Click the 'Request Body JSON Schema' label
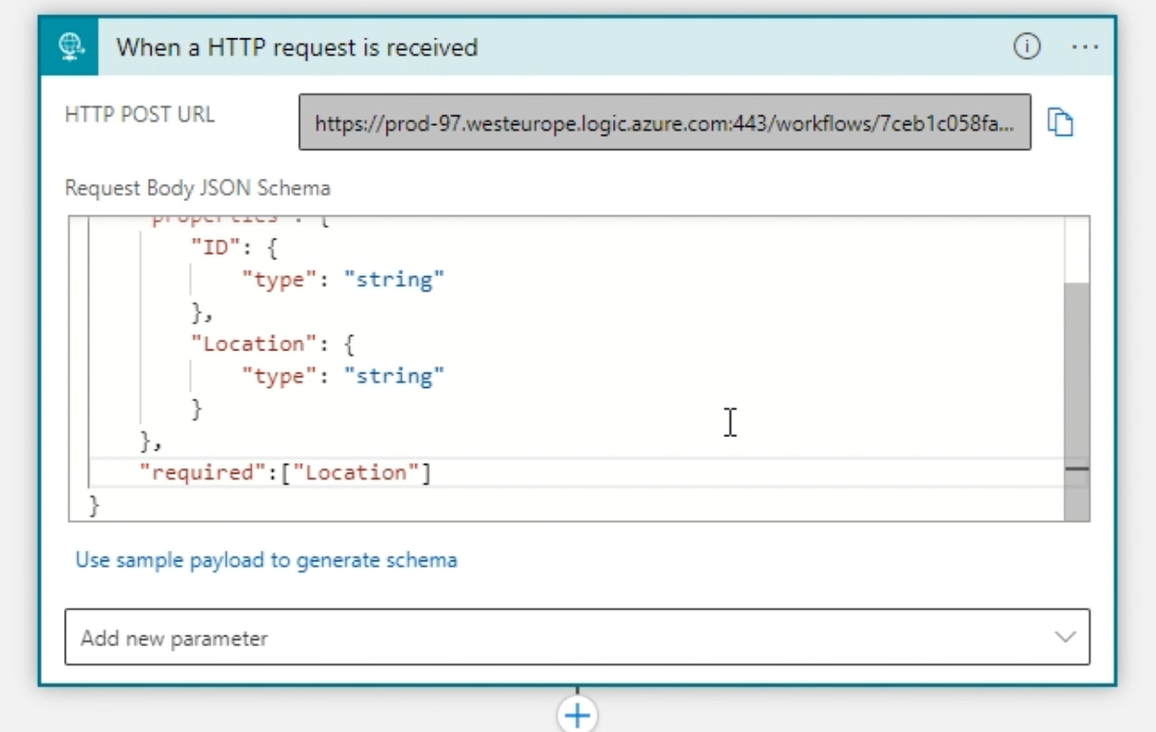Viewport: 1156px width, 732px height. coord(197,188)
